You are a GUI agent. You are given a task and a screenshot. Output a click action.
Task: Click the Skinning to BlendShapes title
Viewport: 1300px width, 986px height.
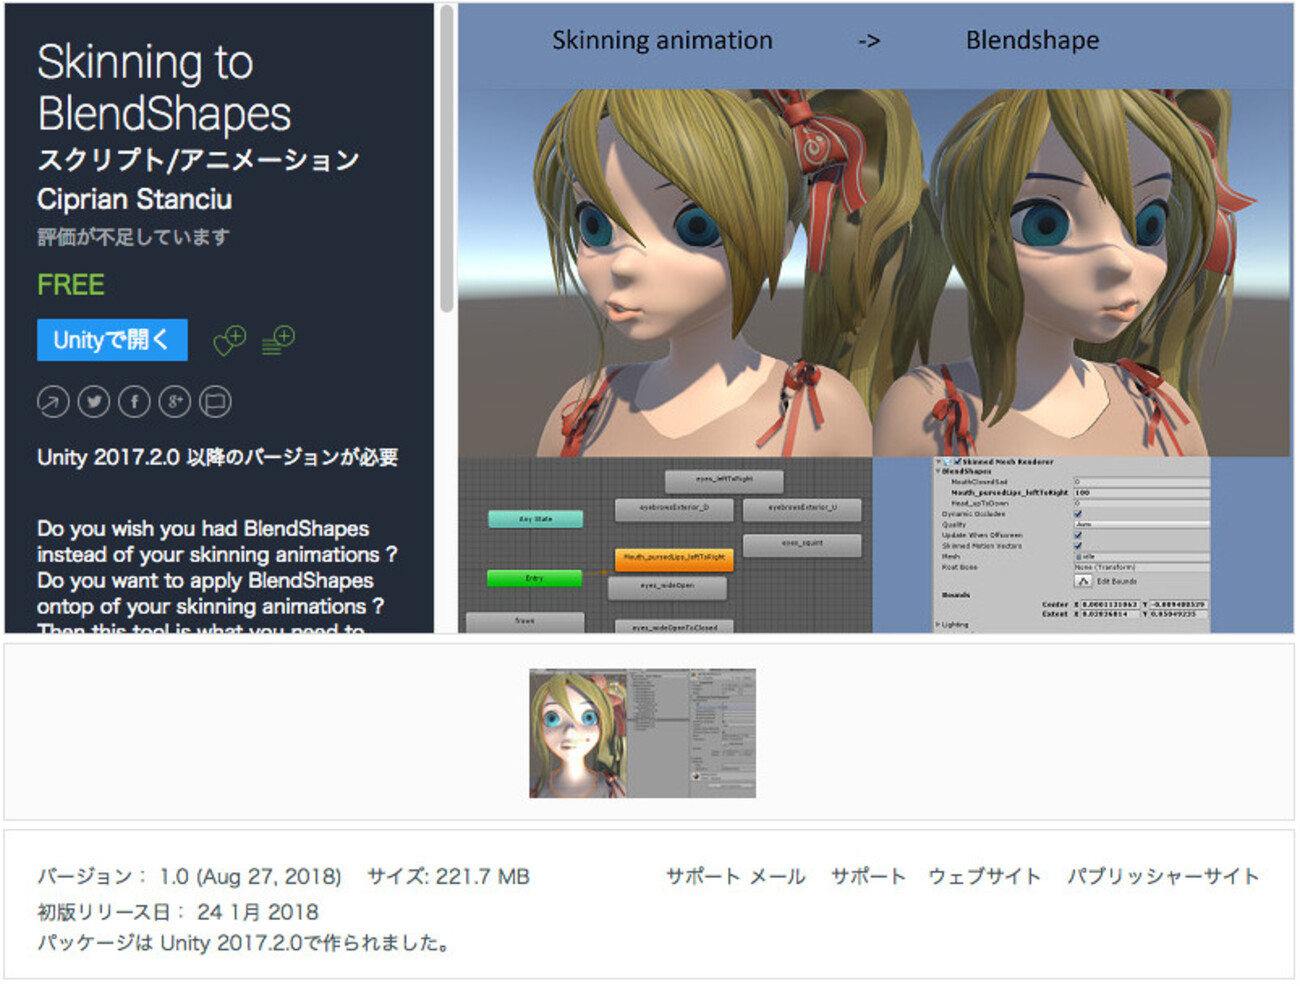165,88
